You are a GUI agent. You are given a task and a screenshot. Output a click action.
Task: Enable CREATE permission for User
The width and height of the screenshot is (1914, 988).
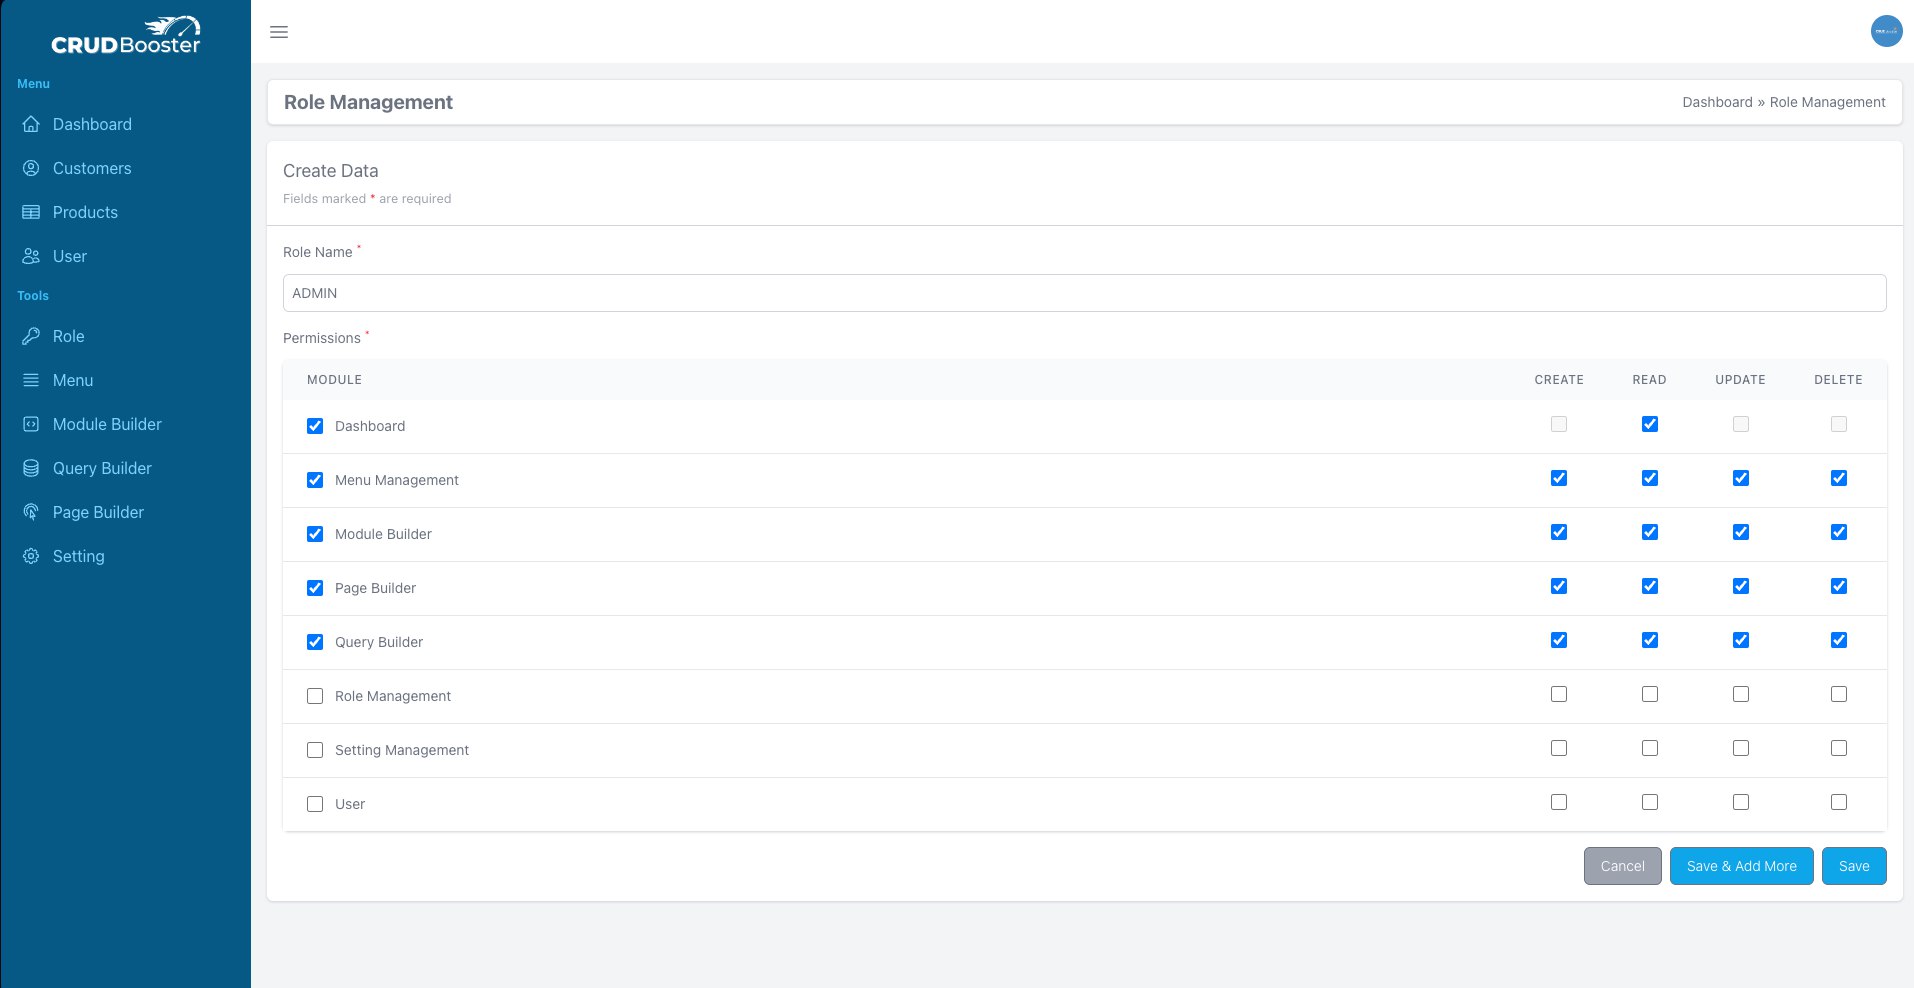click(x=1558, y=802)
